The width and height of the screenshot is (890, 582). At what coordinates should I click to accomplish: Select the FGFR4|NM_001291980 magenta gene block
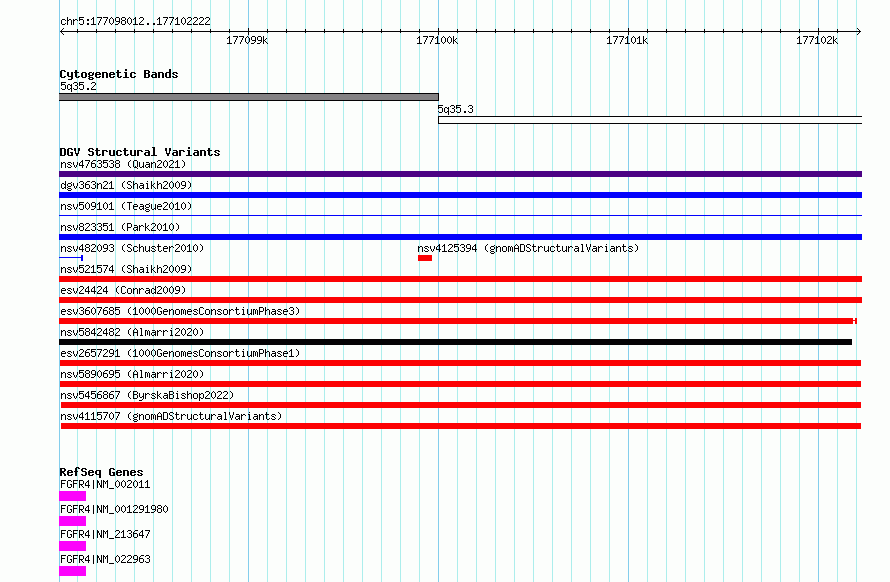73,521
